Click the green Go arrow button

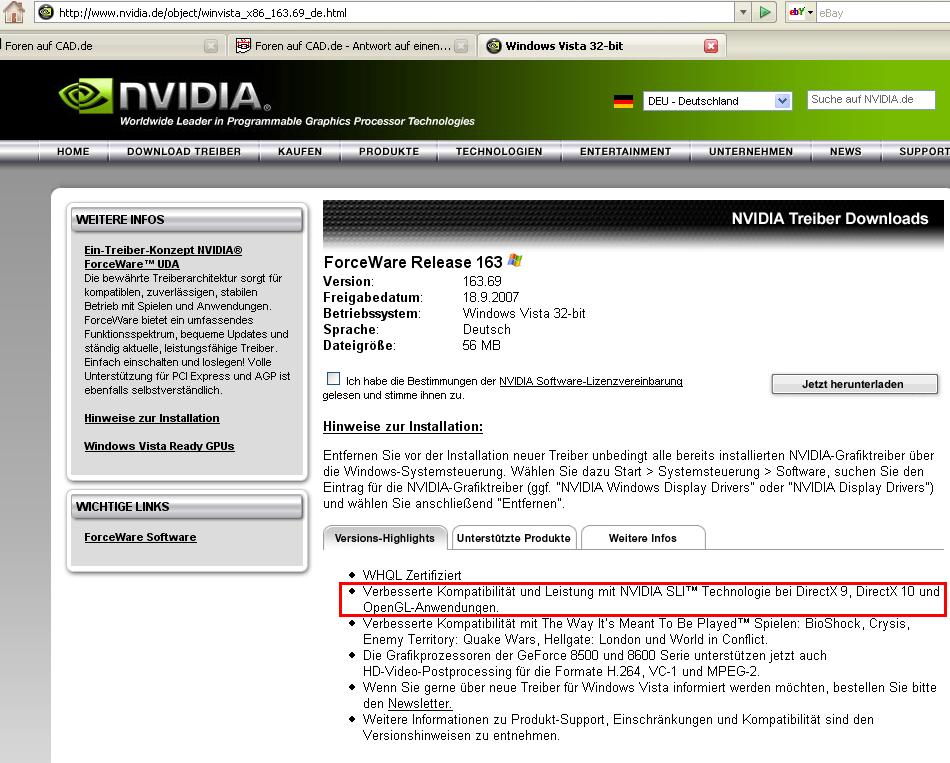[x=765, y=12]
